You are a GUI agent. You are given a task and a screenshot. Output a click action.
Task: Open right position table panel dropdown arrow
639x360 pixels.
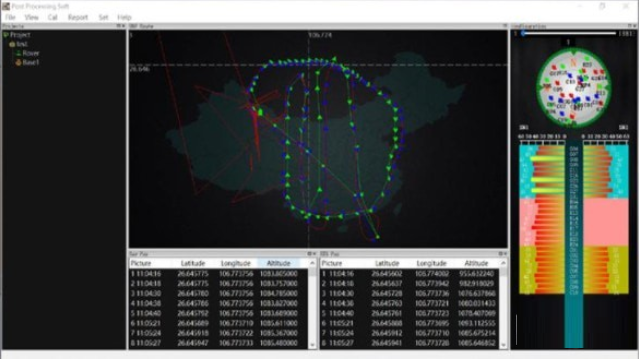pyautogui.click(x=505, y=254)
